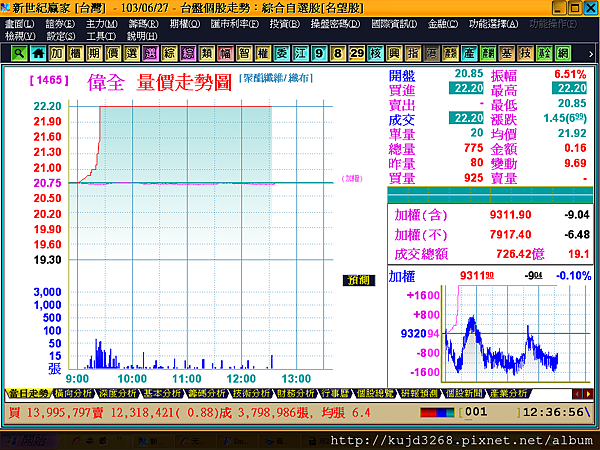Switch to 行事曆 tab
Viewport: 600px width, 450px height.
335,393
